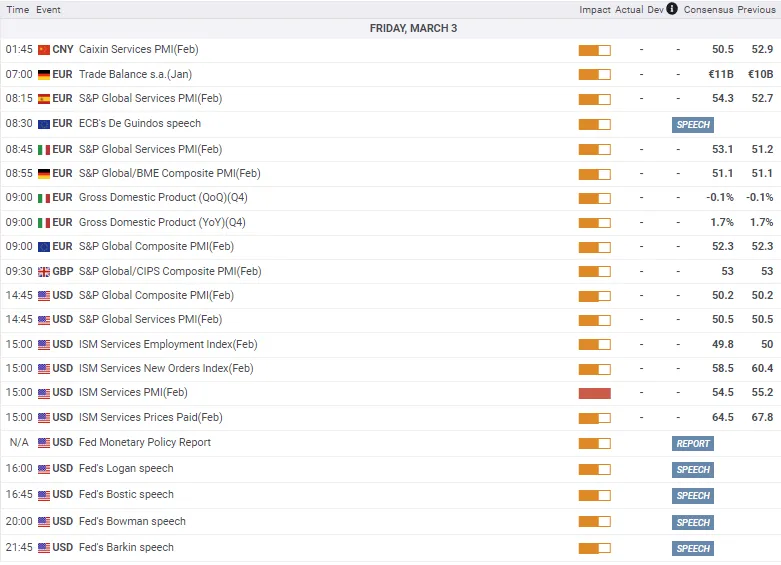Click previous value €10B

tap(761, 74)
